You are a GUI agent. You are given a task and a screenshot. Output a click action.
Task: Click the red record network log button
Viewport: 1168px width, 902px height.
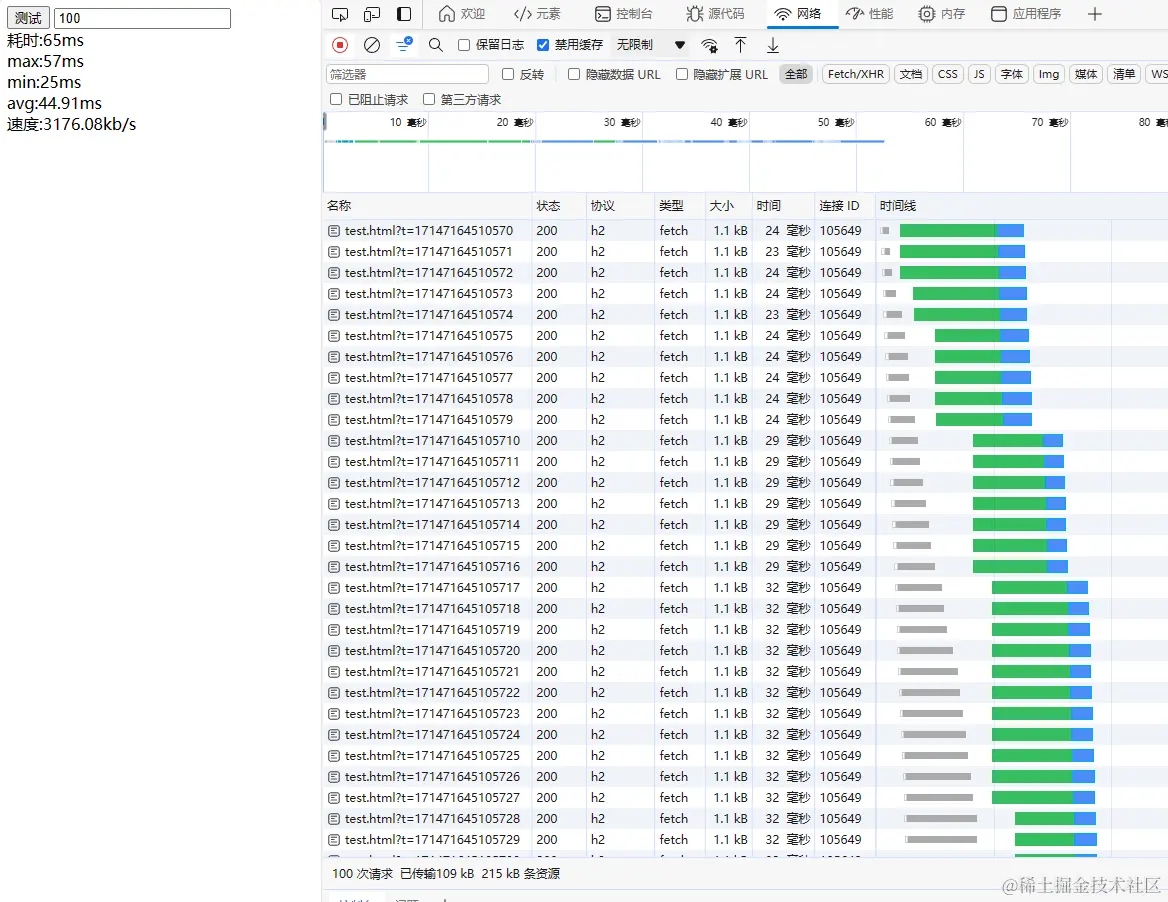click(x=340, y=45)
